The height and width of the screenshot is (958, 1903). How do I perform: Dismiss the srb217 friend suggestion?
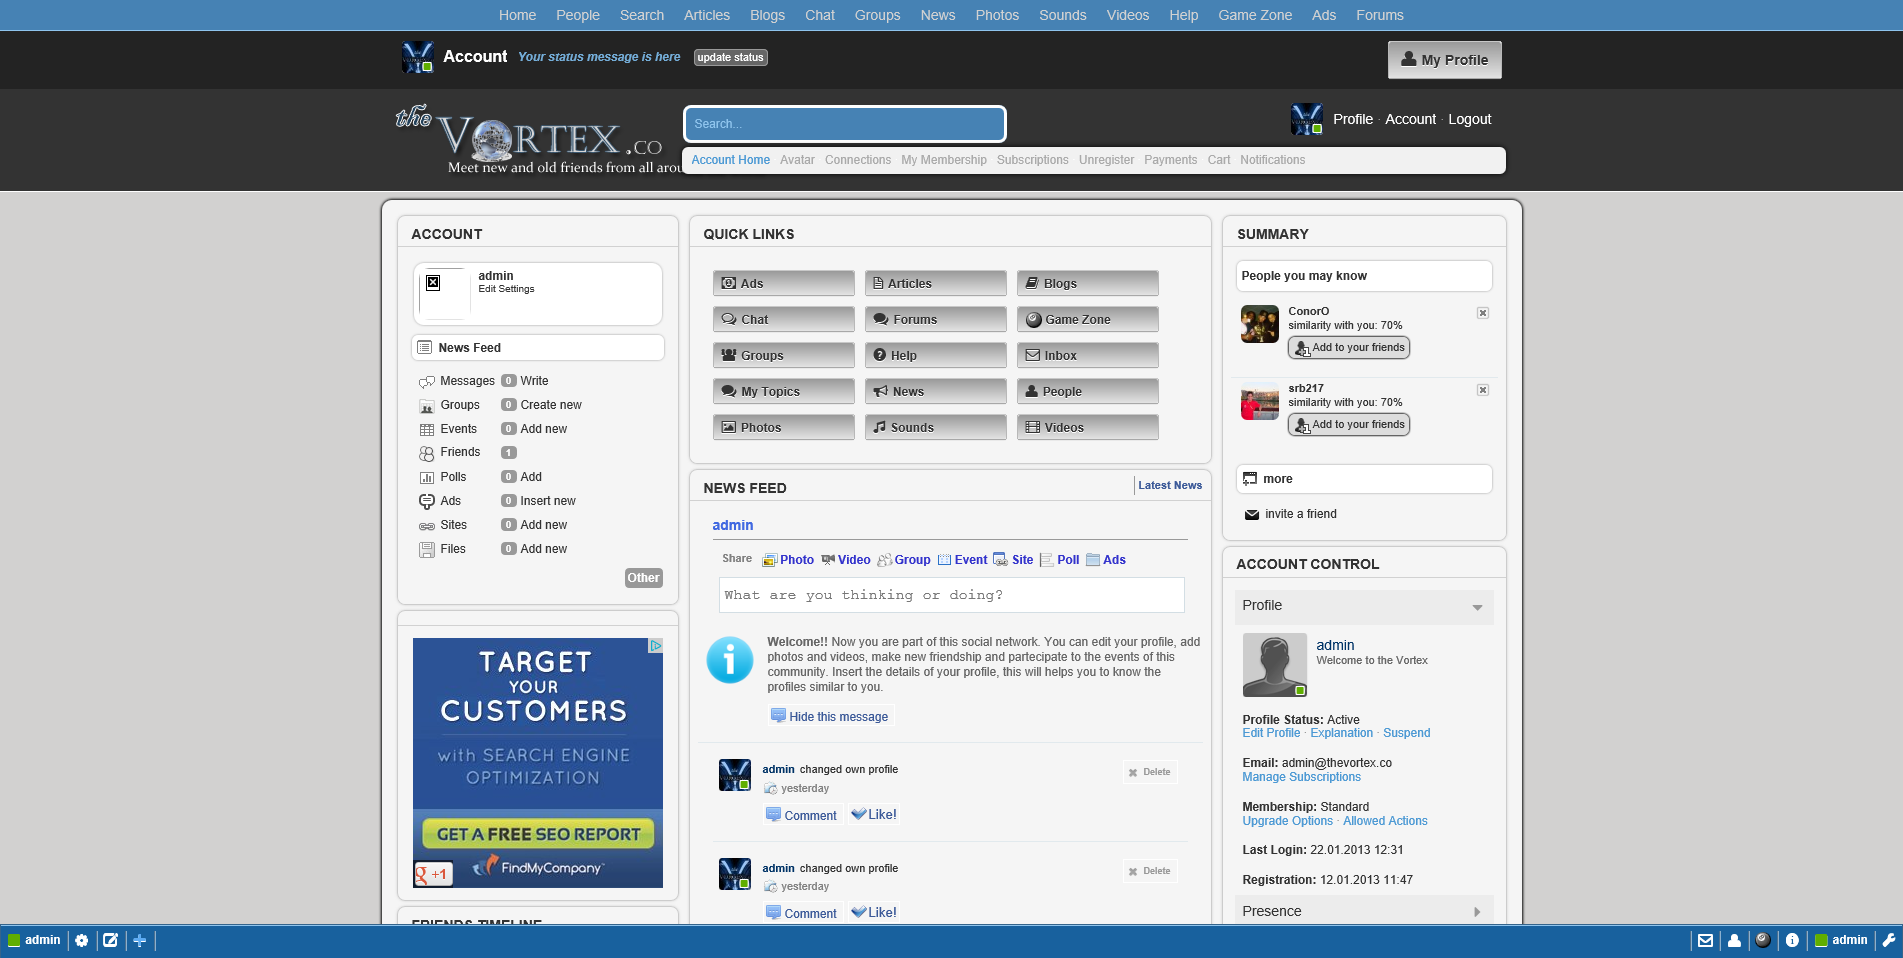pos(1483,390)
